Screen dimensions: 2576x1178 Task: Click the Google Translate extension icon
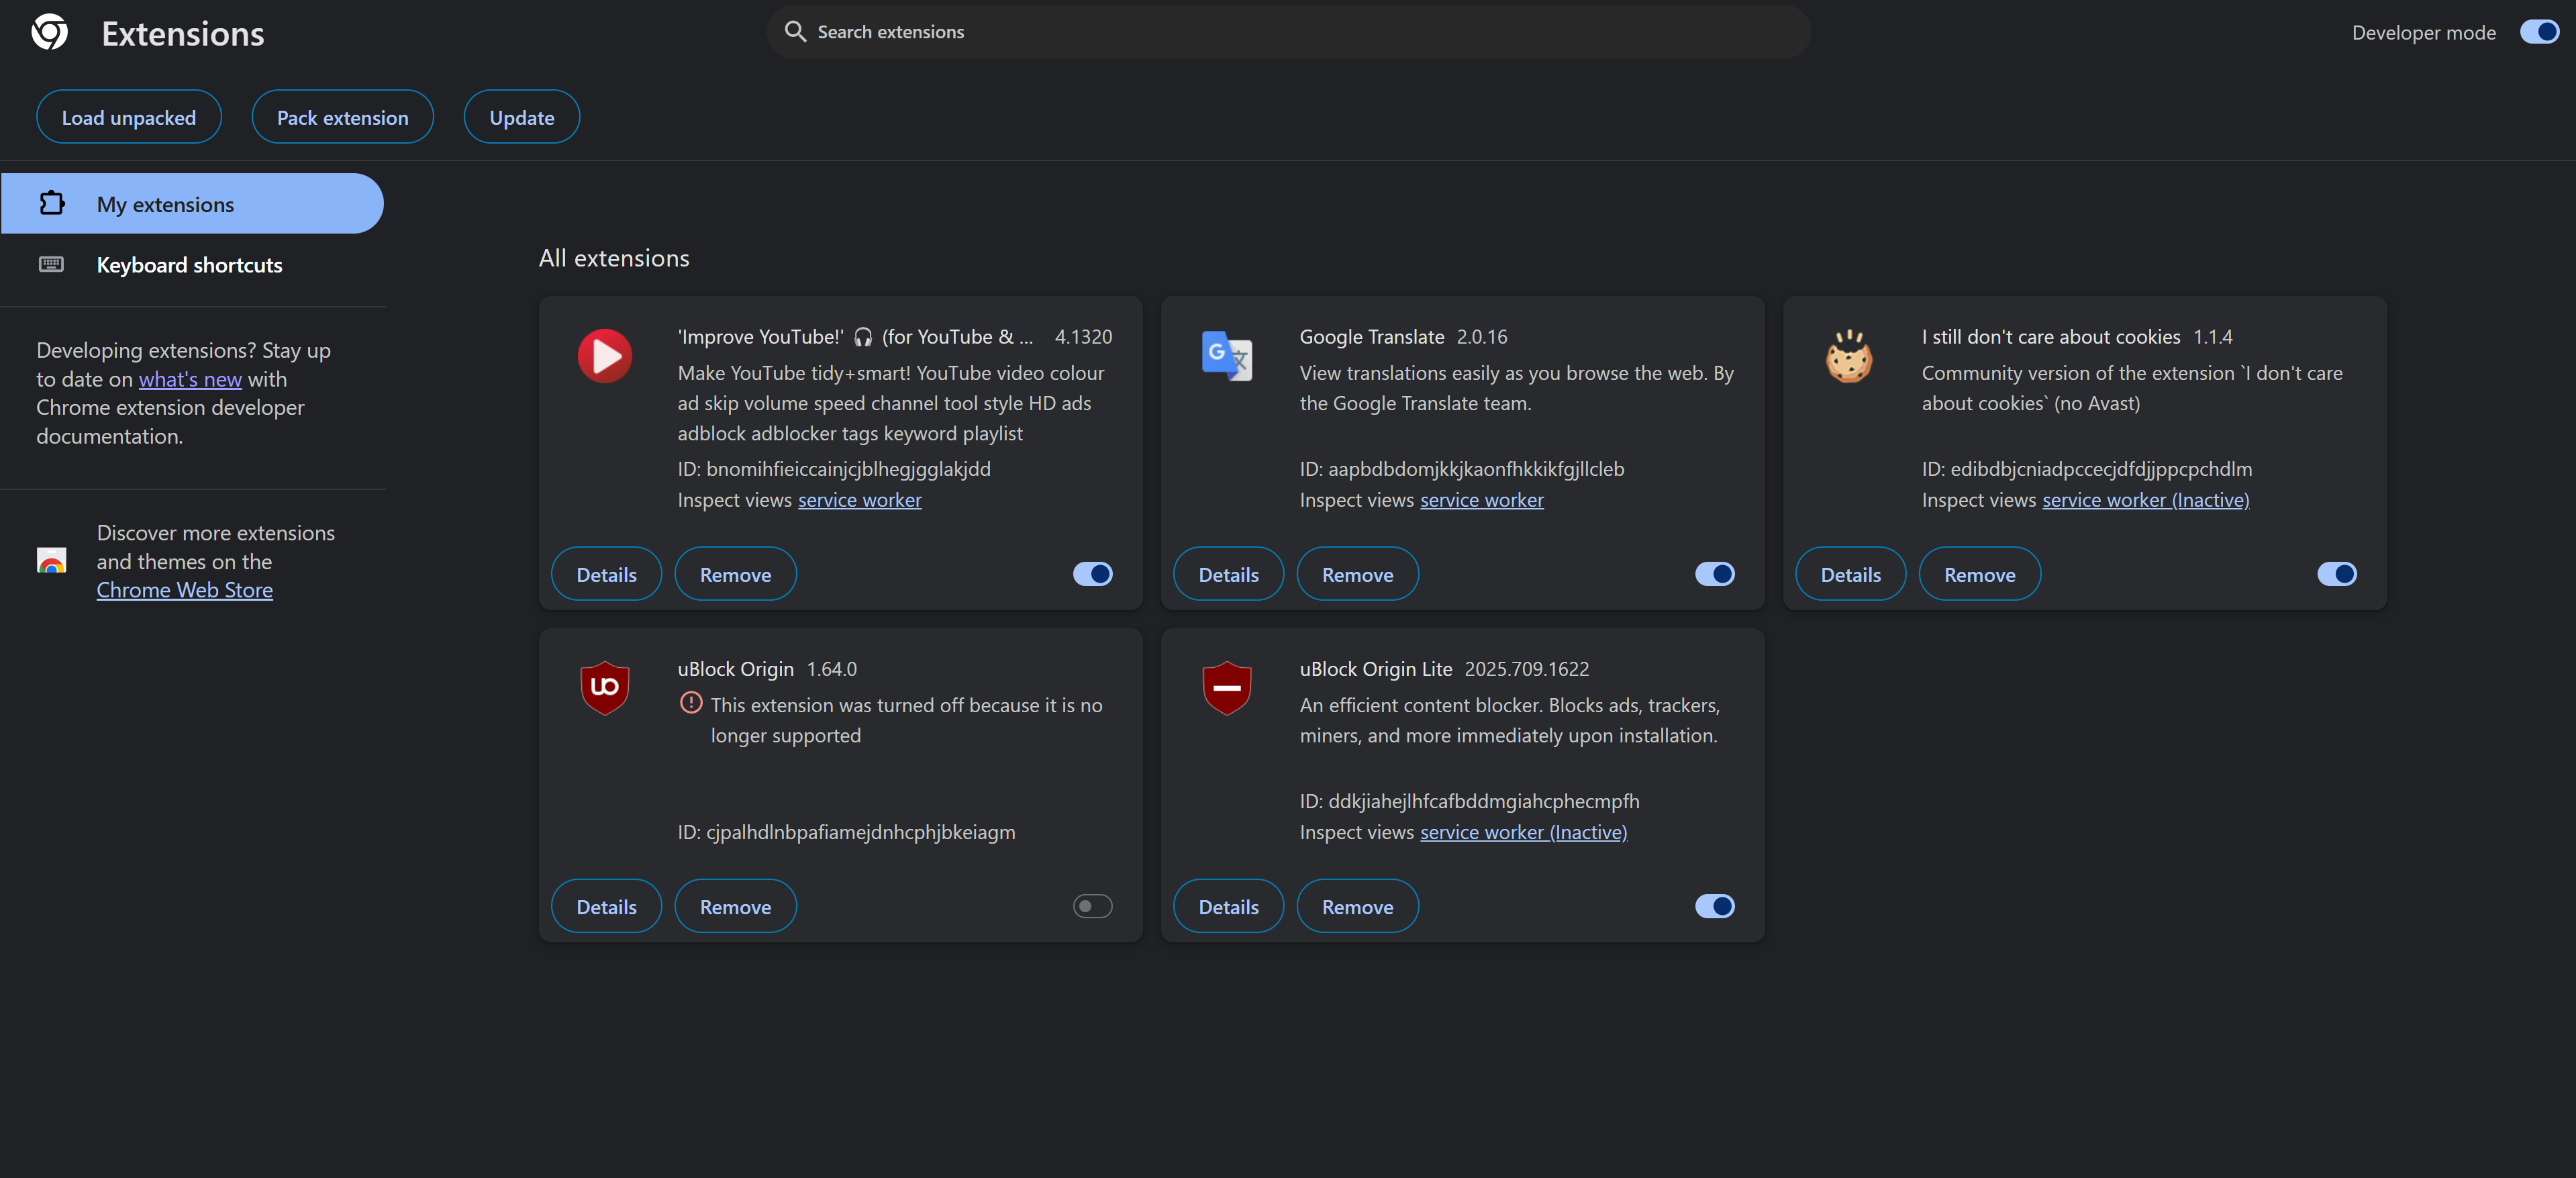pyautogui.click(x=1226, y=356)
